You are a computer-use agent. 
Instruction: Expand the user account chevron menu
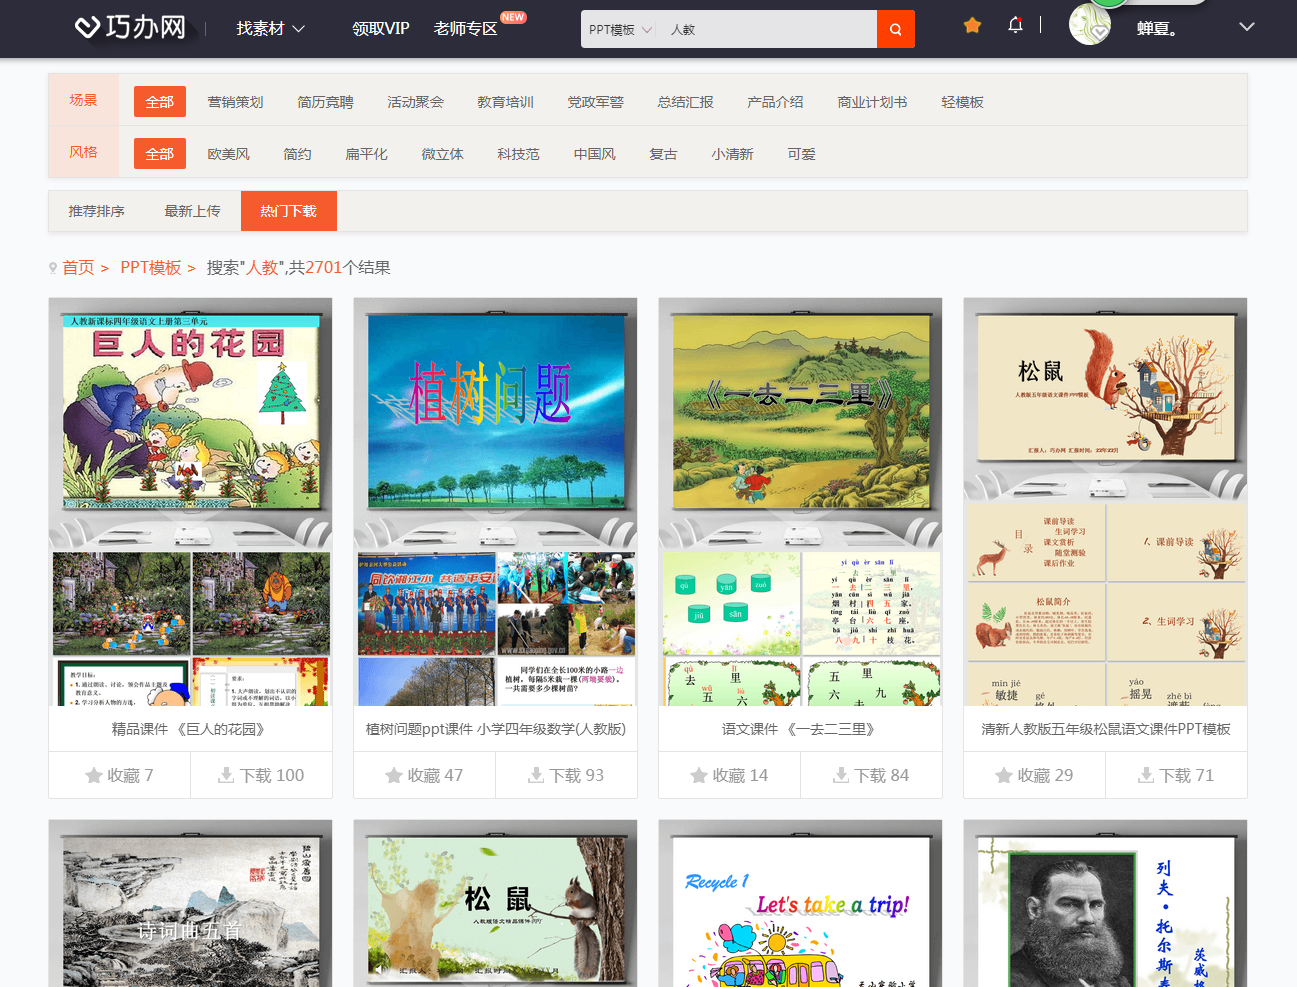1246,27
